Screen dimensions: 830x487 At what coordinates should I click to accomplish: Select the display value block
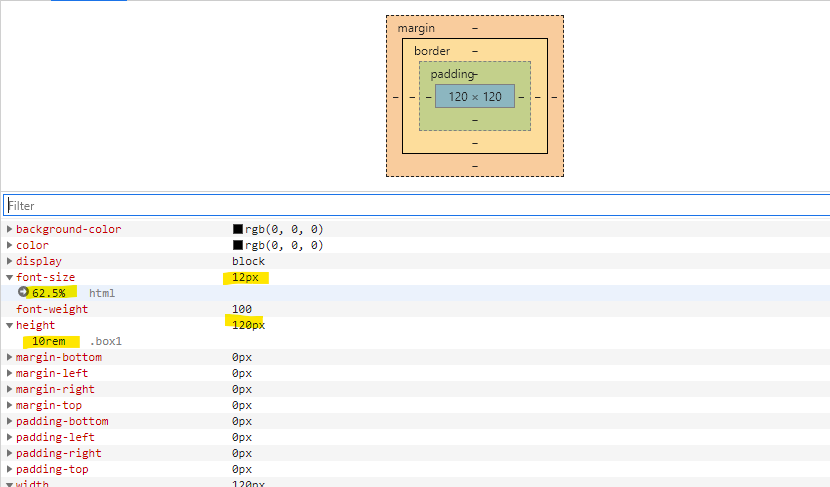(248, 261)
